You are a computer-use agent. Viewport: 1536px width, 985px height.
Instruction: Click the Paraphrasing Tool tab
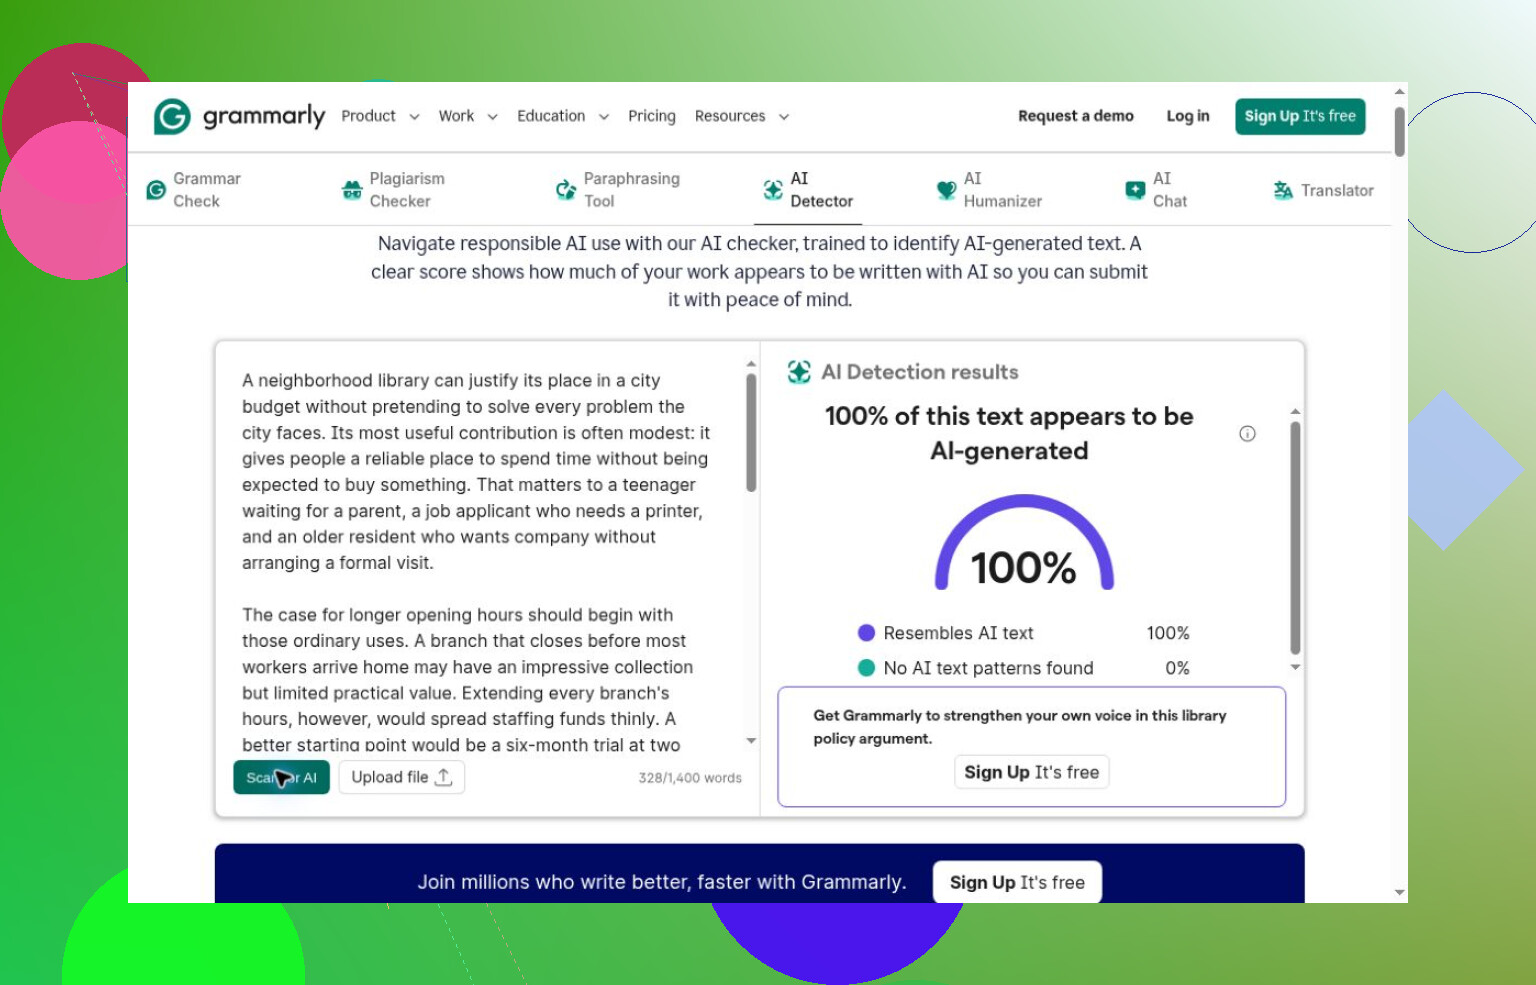click(x=618, y=190)
